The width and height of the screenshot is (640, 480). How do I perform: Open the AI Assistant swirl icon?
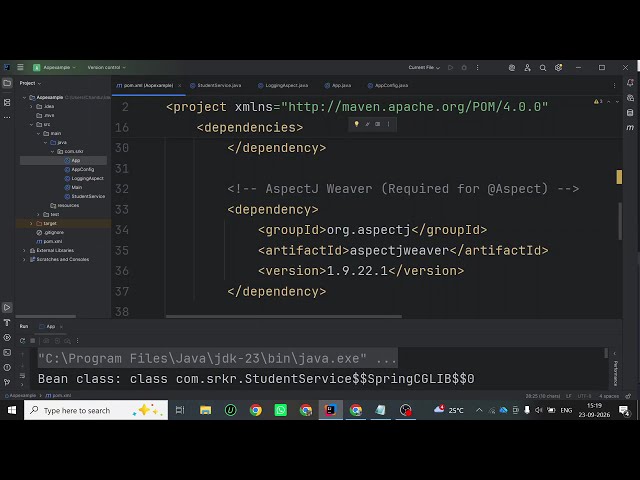pos(512,68)
